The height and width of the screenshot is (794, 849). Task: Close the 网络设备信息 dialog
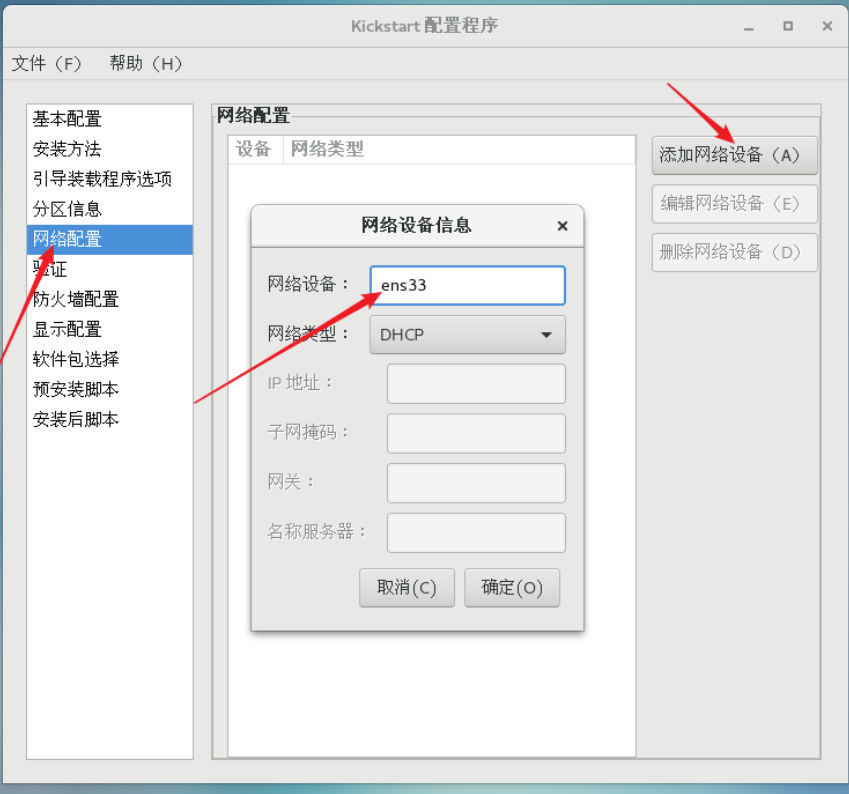[x=563, y=226]
